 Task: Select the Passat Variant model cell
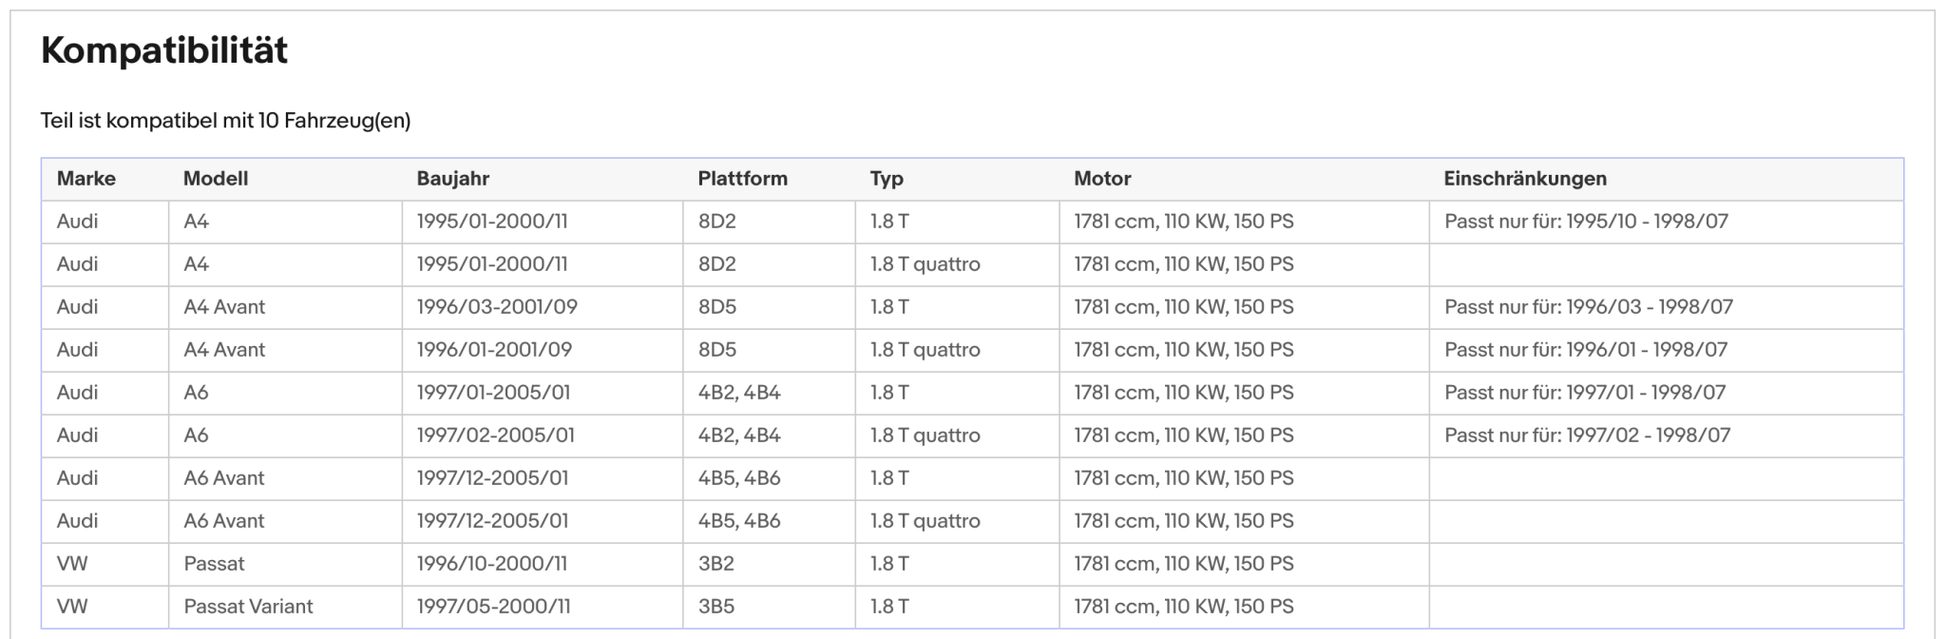pos(248,607)
